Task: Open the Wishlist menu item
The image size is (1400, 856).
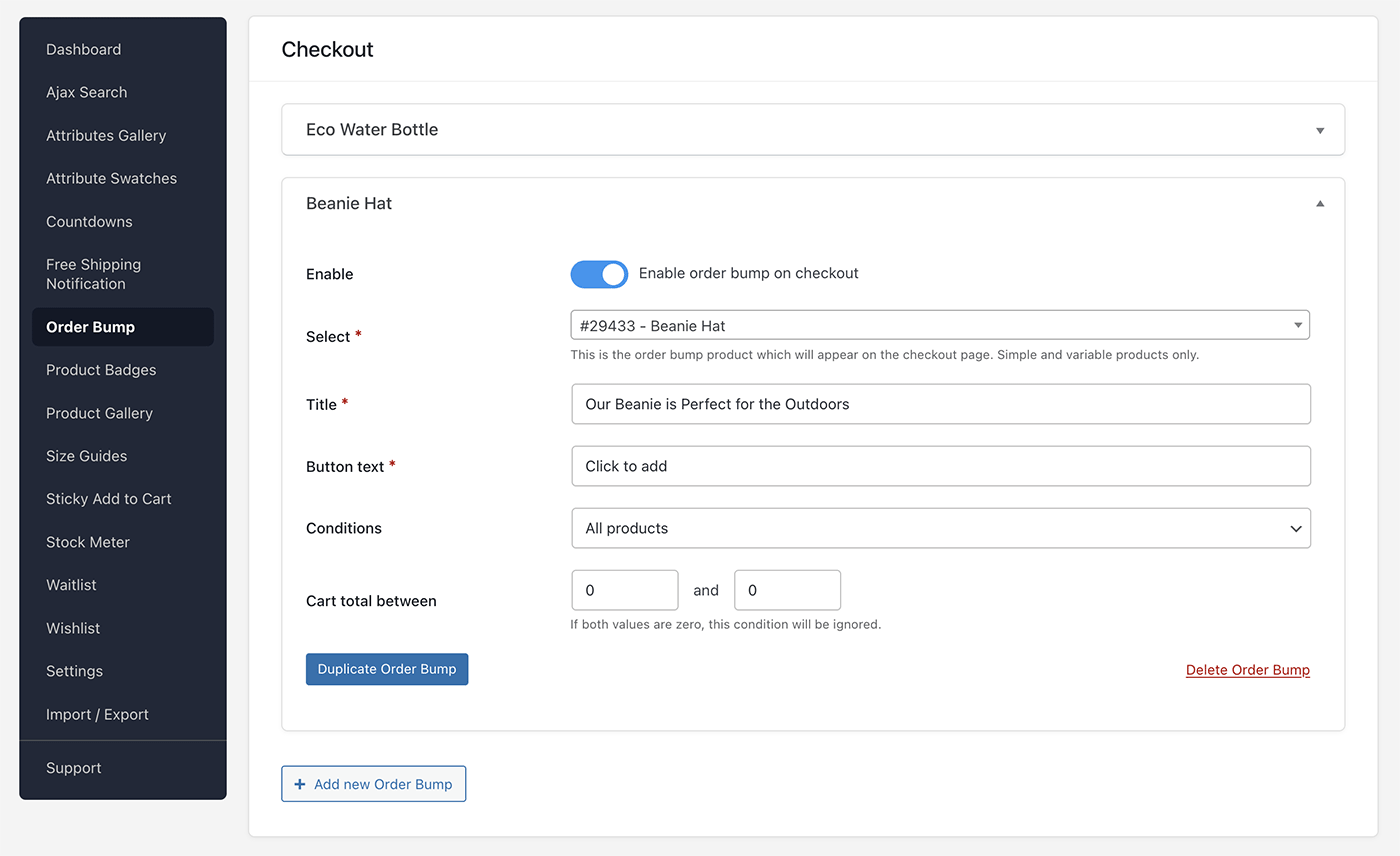Action: pyautogui.click(x=73, y=628)
